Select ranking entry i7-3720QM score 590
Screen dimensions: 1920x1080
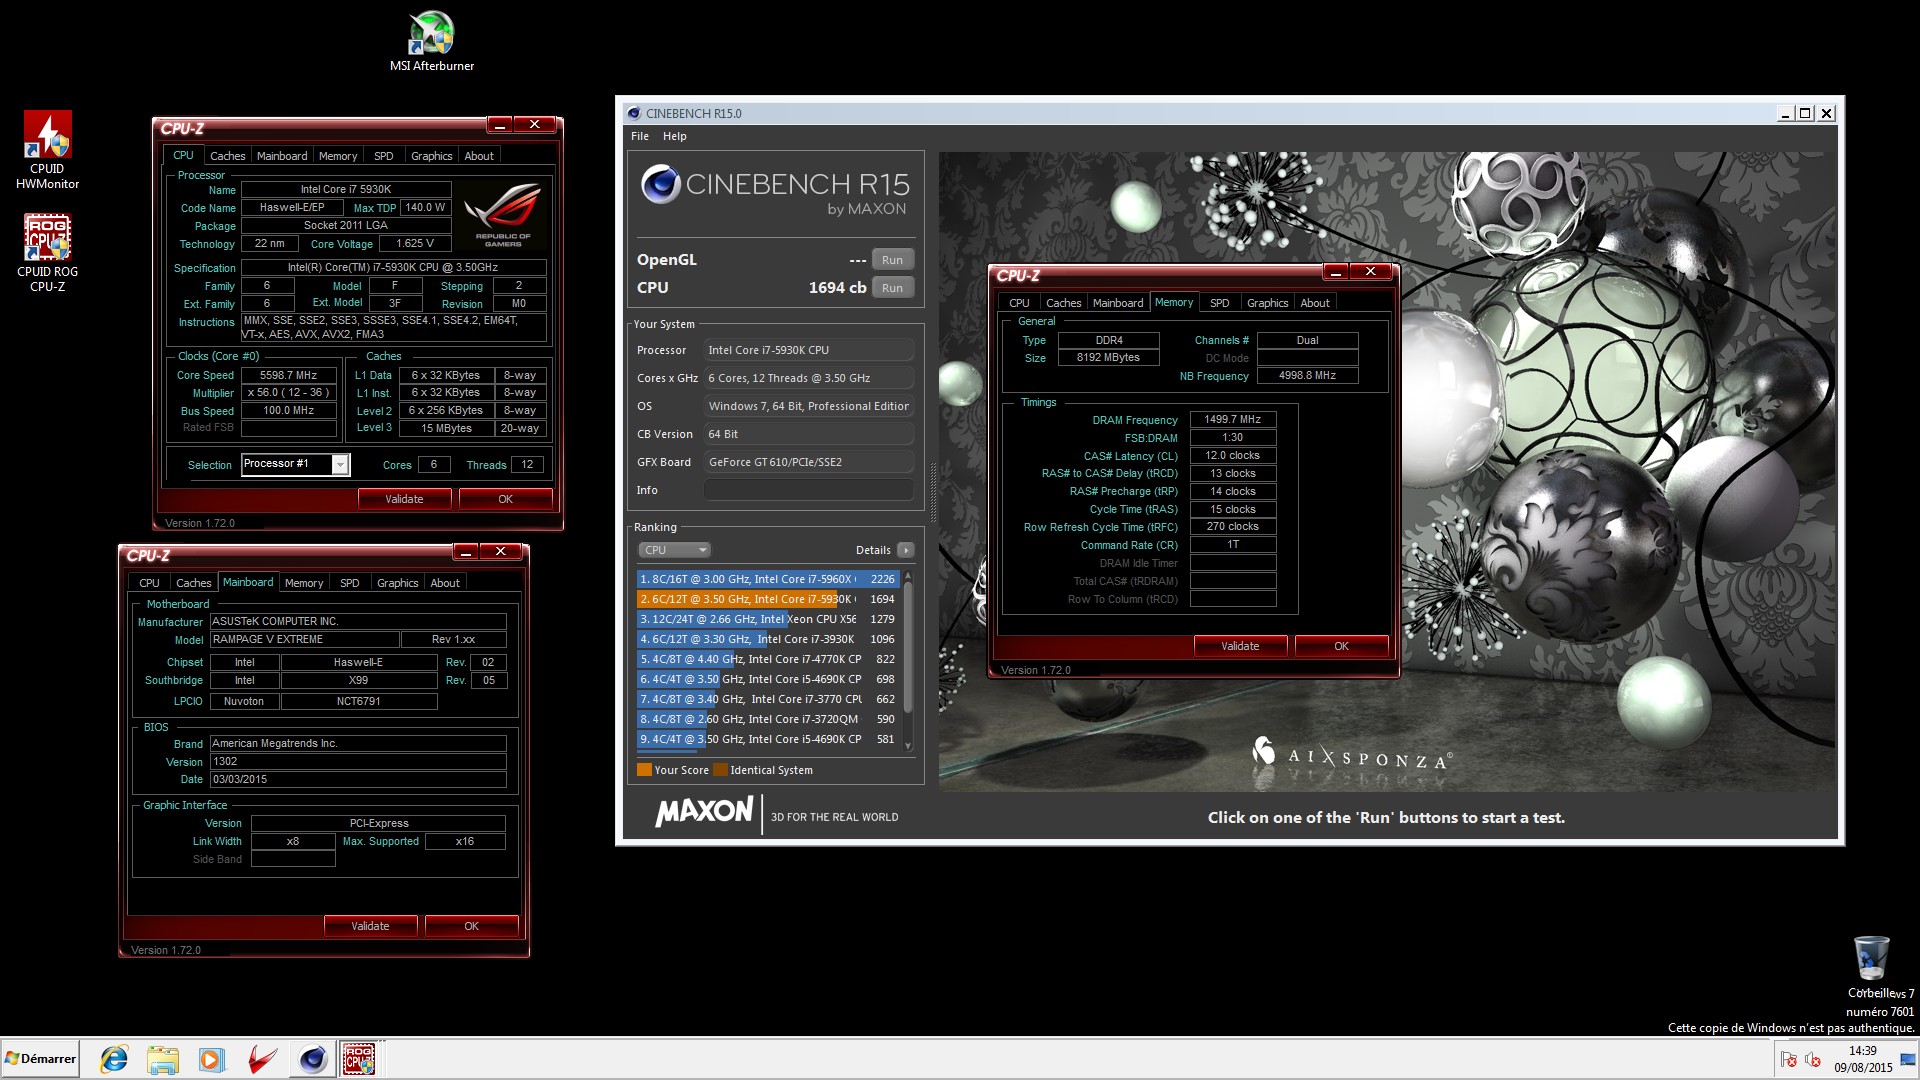(x=767, y=719)
